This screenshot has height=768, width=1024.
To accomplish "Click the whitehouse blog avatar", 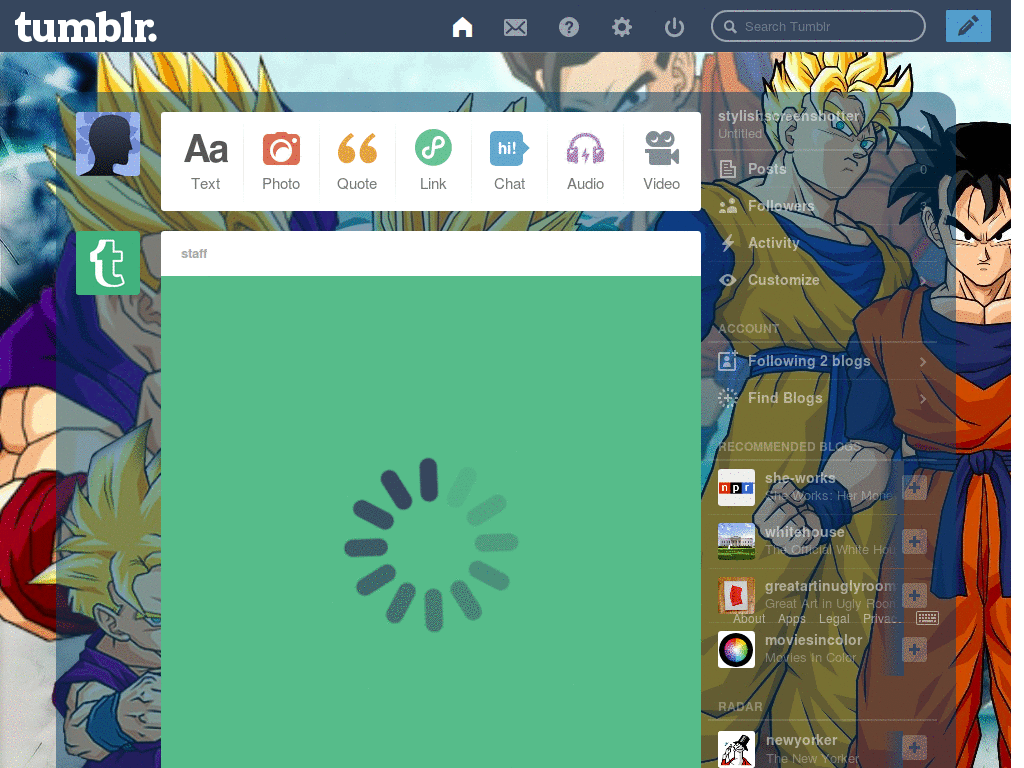I will click(x=736, y=541).
